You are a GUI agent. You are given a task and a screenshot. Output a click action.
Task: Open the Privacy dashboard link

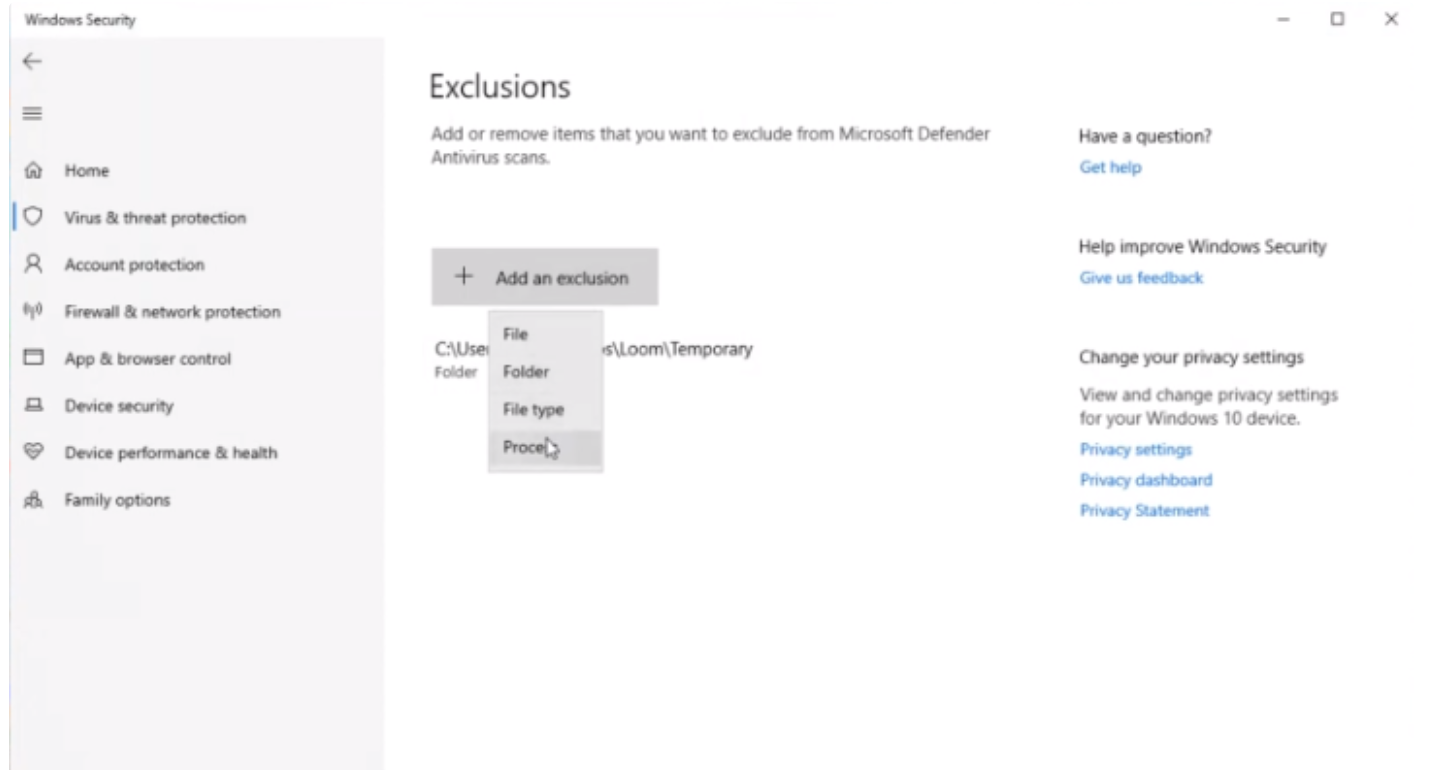tap(1145, 480)
